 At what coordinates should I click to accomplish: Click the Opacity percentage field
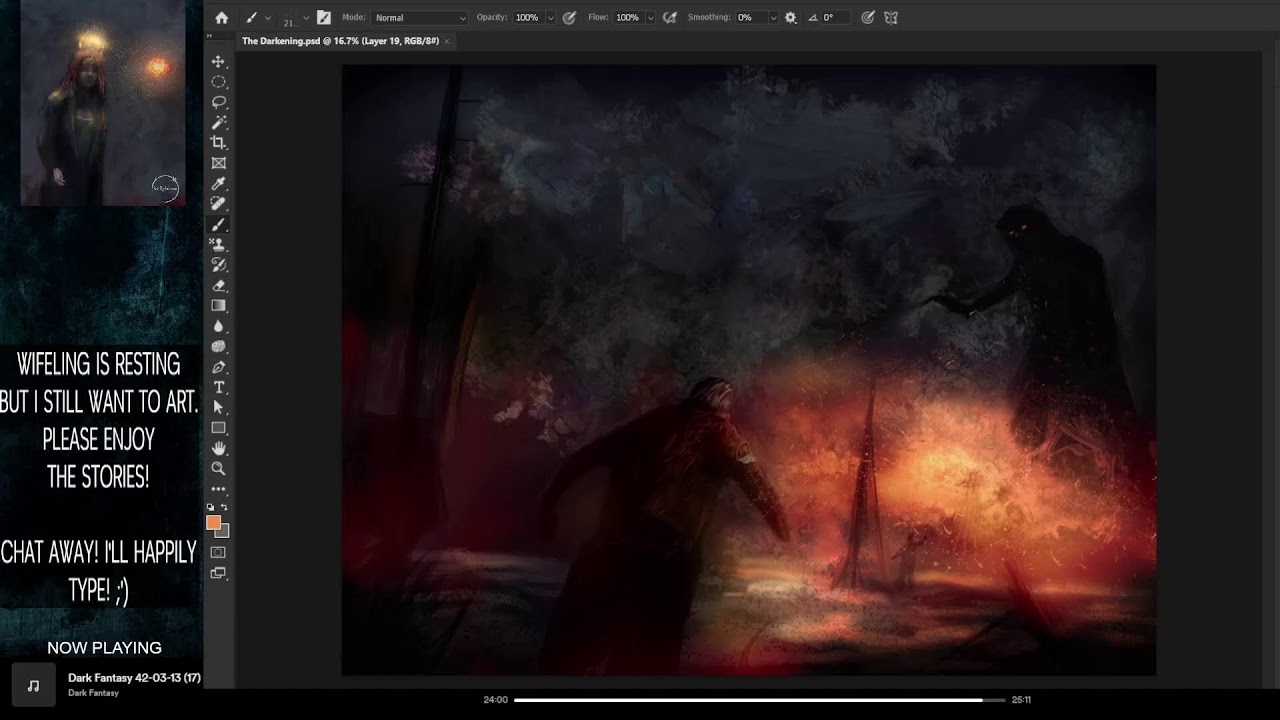pyautogui.click(x=528, y=18)
